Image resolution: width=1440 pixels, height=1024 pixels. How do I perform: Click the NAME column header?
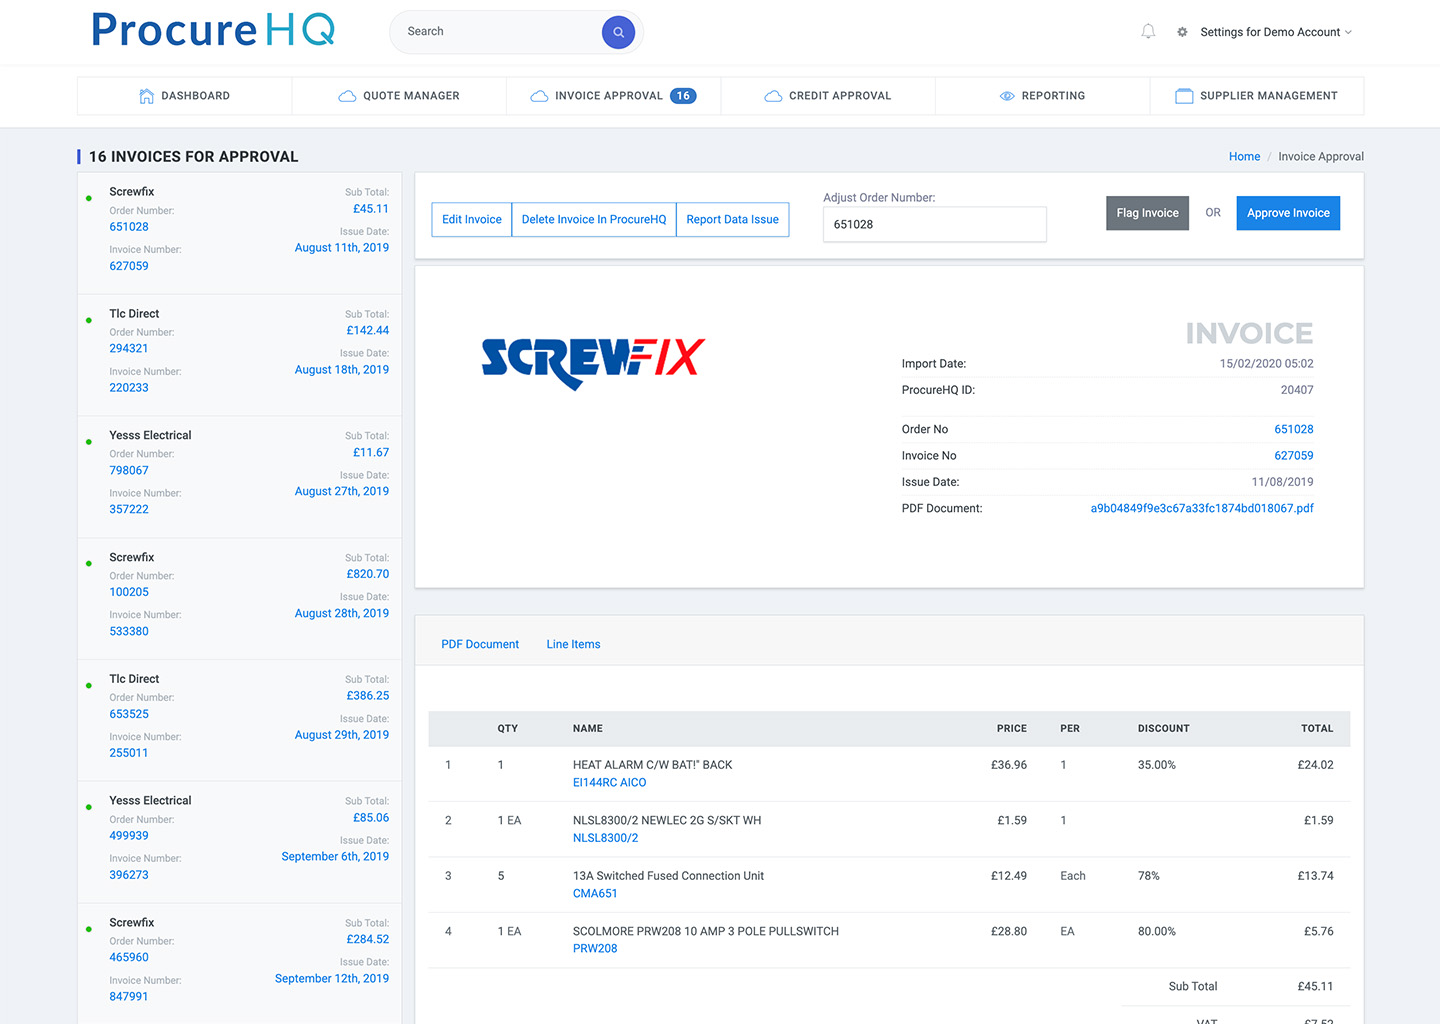pos(588,729)
